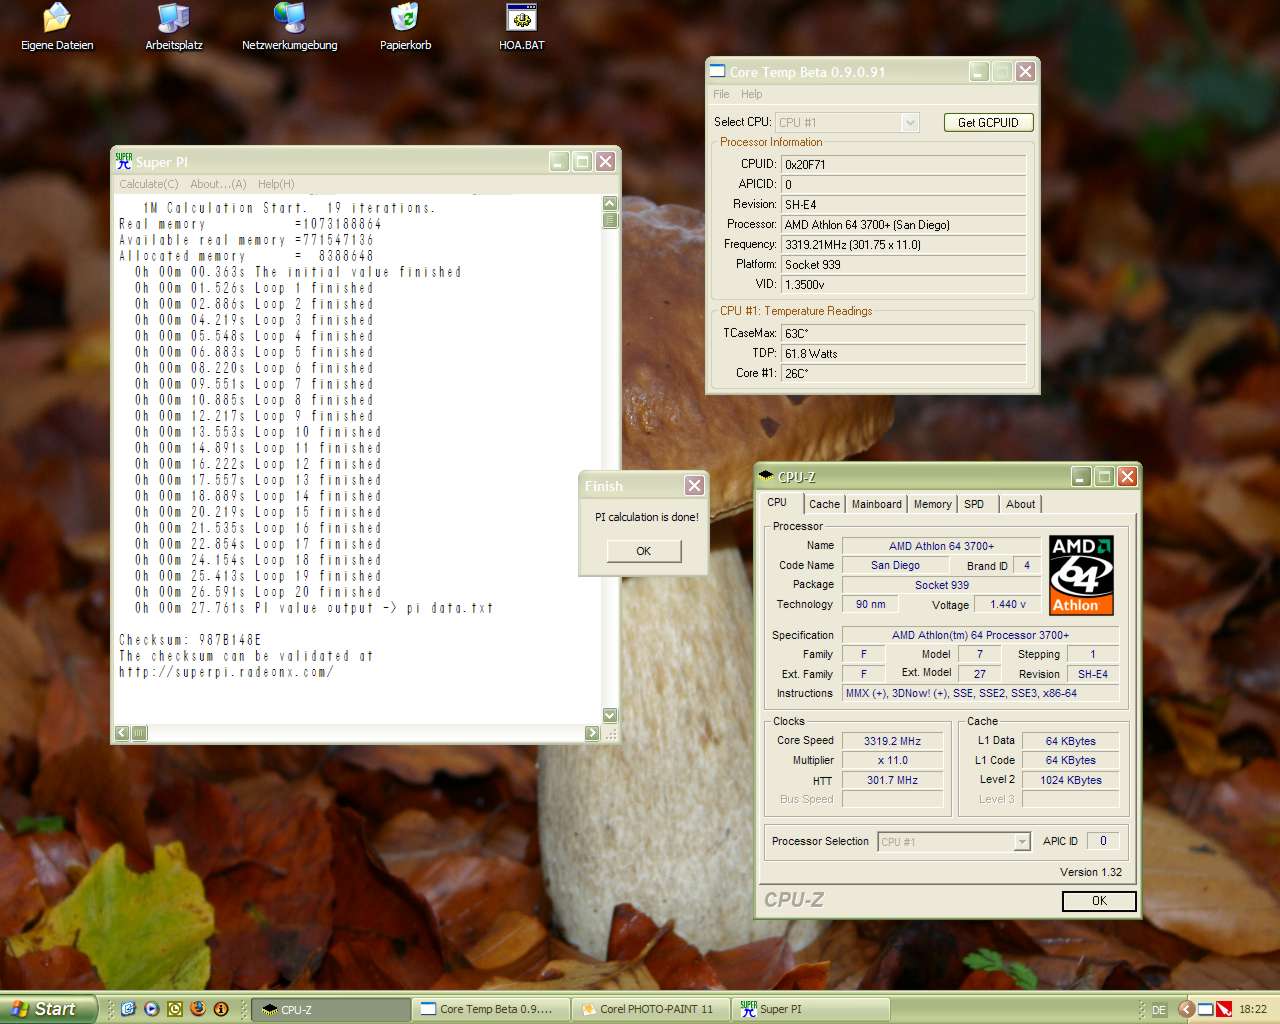The image size is (1280, 1024).
Task: Click Super PI horizontal scrollbar right arrow
Action: tap(592, 733)
